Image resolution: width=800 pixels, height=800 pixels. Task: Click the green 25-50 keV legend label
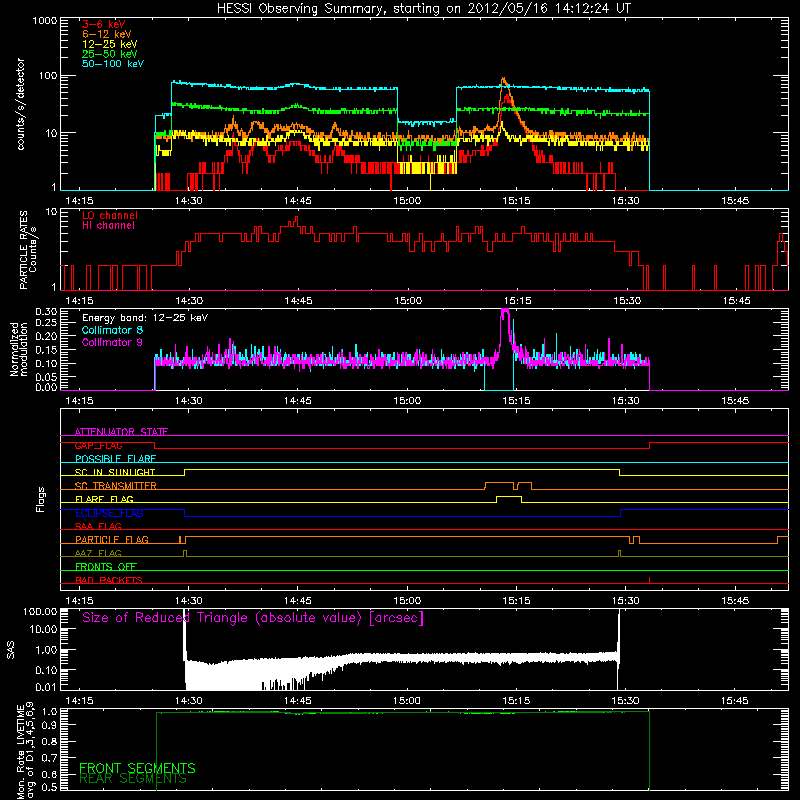[110, 54]
